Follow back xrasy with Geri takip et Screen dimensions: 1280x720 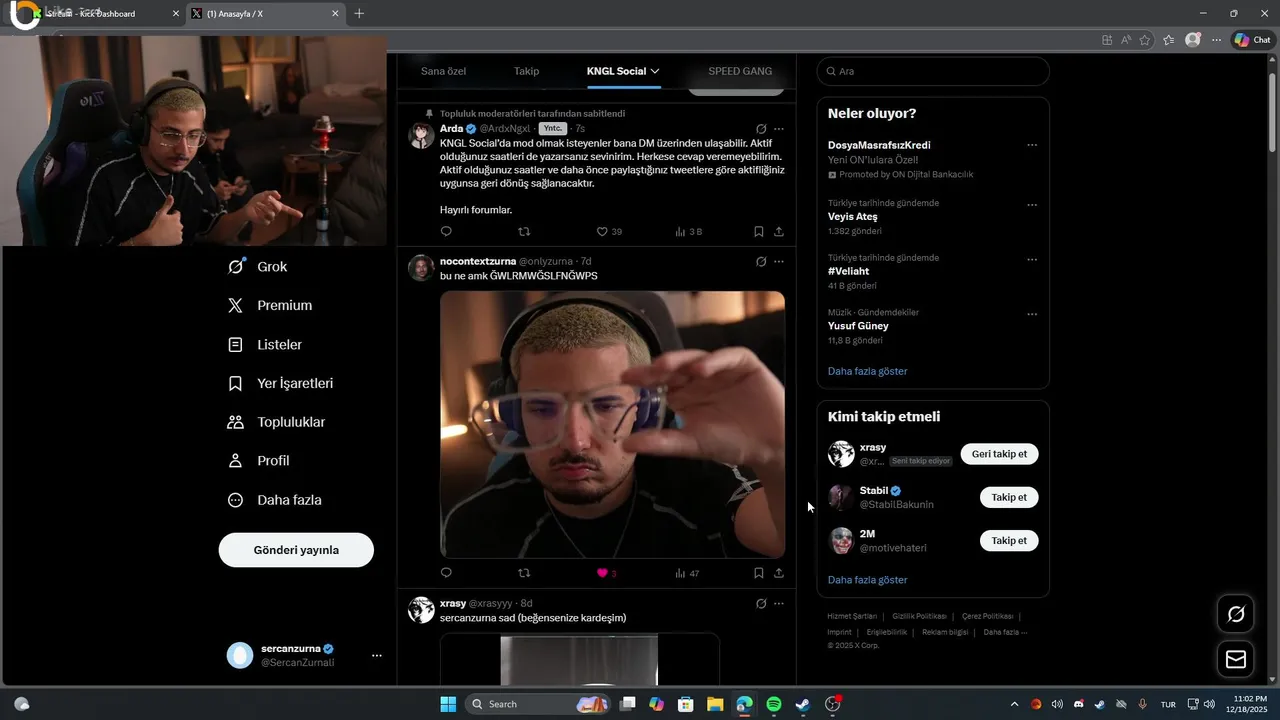pos(999,454)
